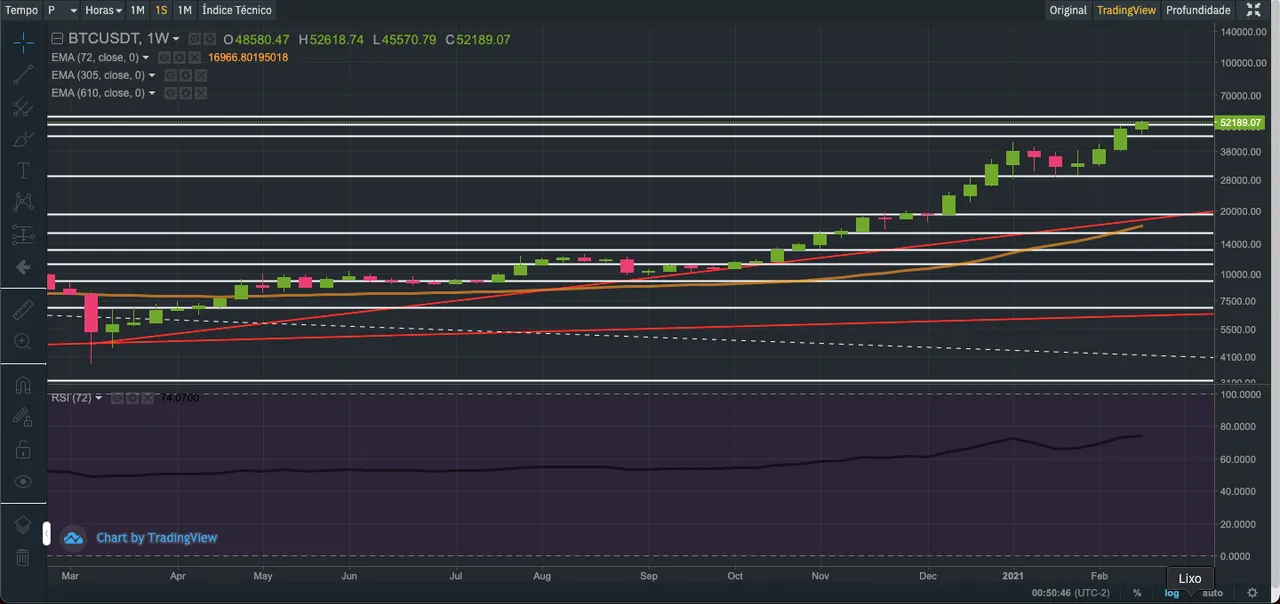The image size is (1280, 604).
Task: Expand EMA (305, close, 0) dropdown
Action: coord(152,75)
